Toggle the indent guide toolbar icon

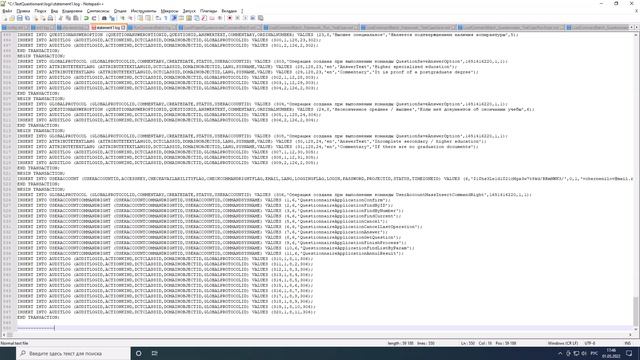click(x=173, y=18)
